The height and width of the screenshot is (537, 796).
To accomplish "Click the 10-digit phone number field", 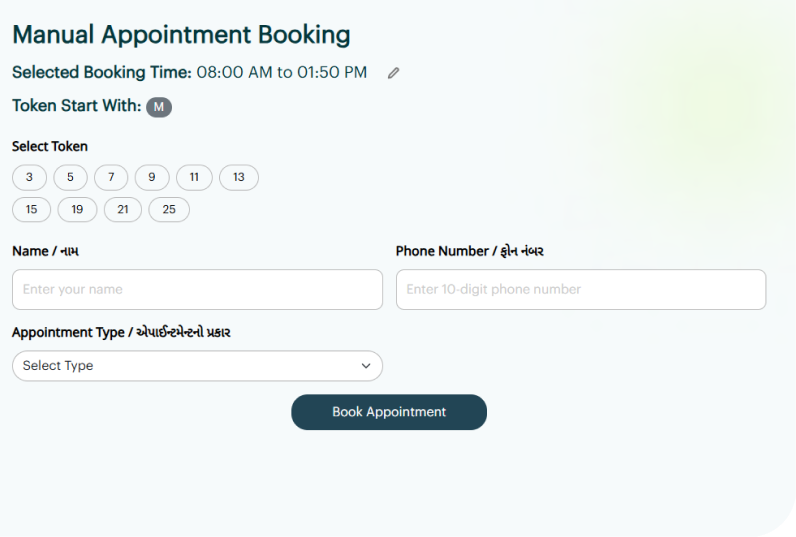I will click(581, 290).
